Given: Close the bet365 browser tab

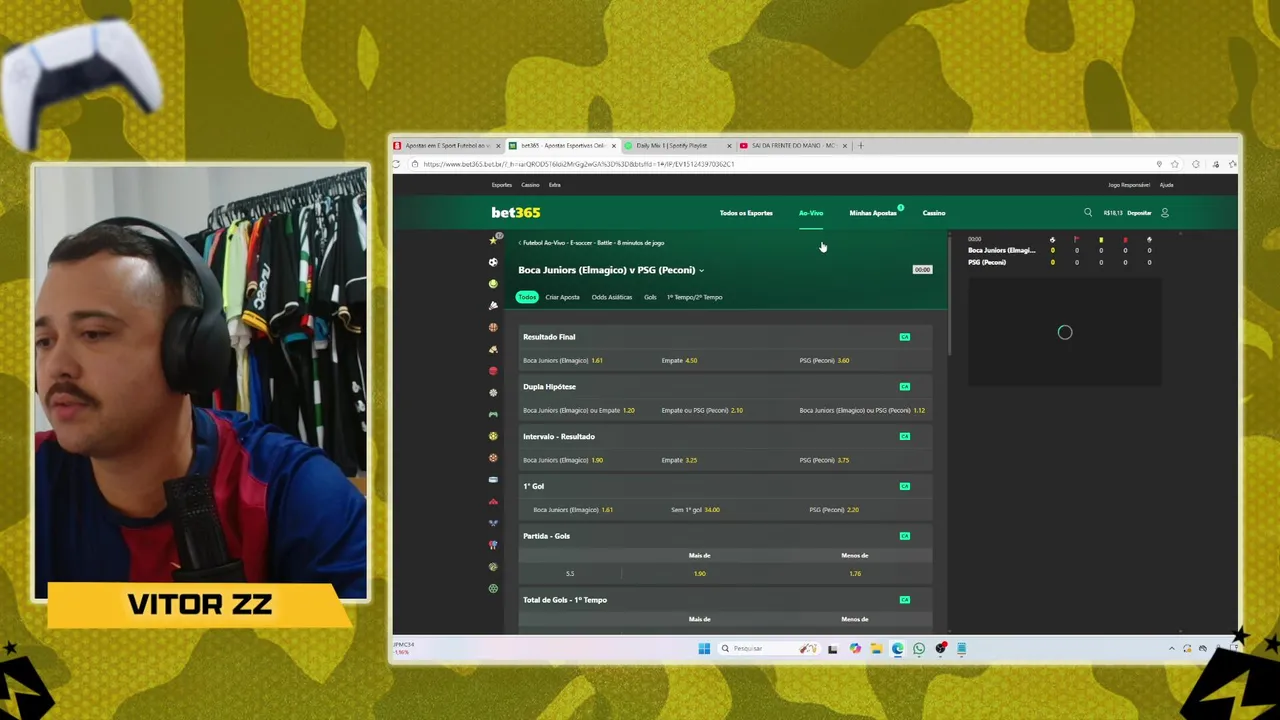Looking at the screenshot, I should tap(614, 146).
